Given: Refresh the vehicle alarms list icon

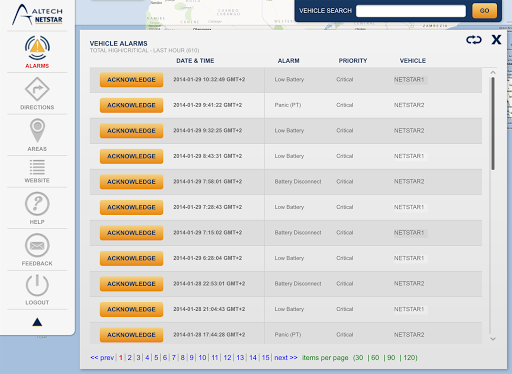Looking at the screenshot, I should (474, 40).
